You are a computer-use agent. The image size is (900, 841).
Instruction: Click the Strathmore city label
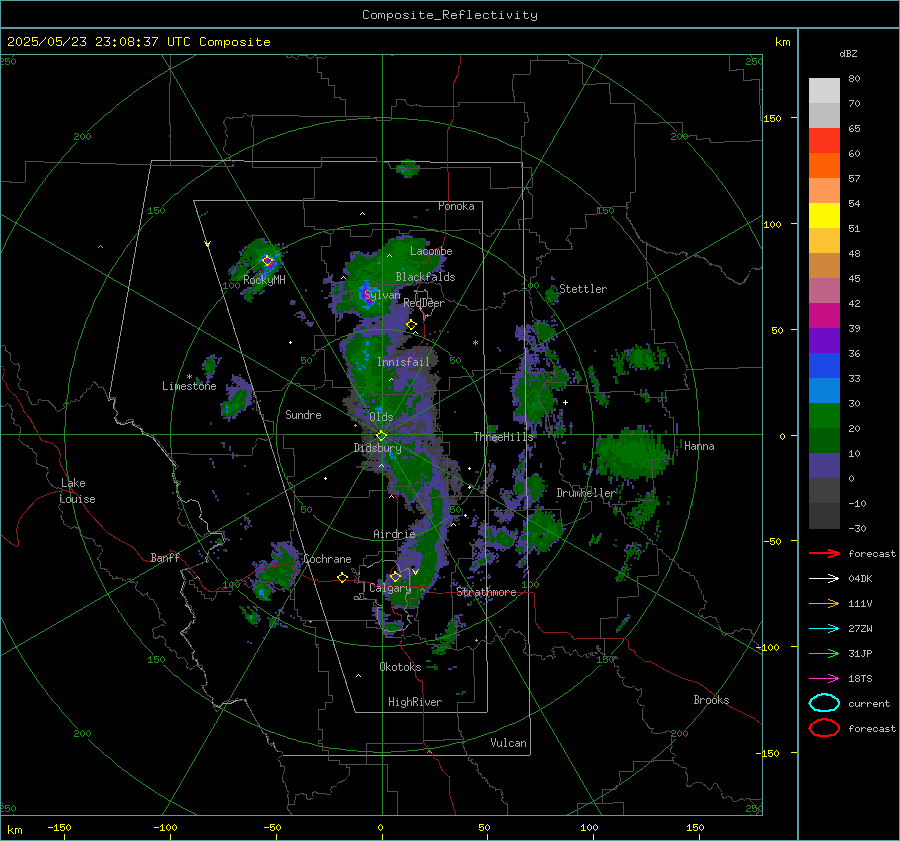click(x=486, y=592)
